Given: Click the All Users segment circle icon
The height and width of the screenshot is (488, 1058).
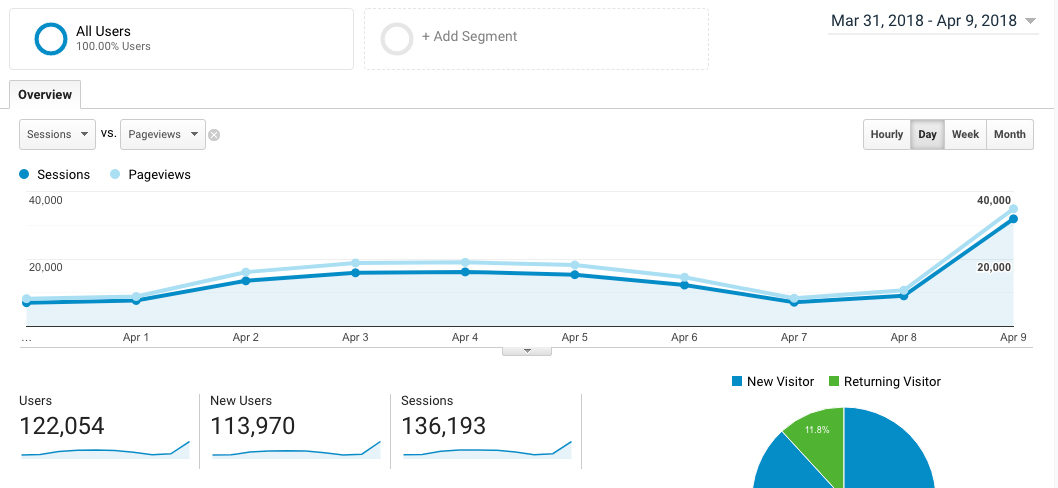Looking at the screenshot, I should tap(50, 38).
